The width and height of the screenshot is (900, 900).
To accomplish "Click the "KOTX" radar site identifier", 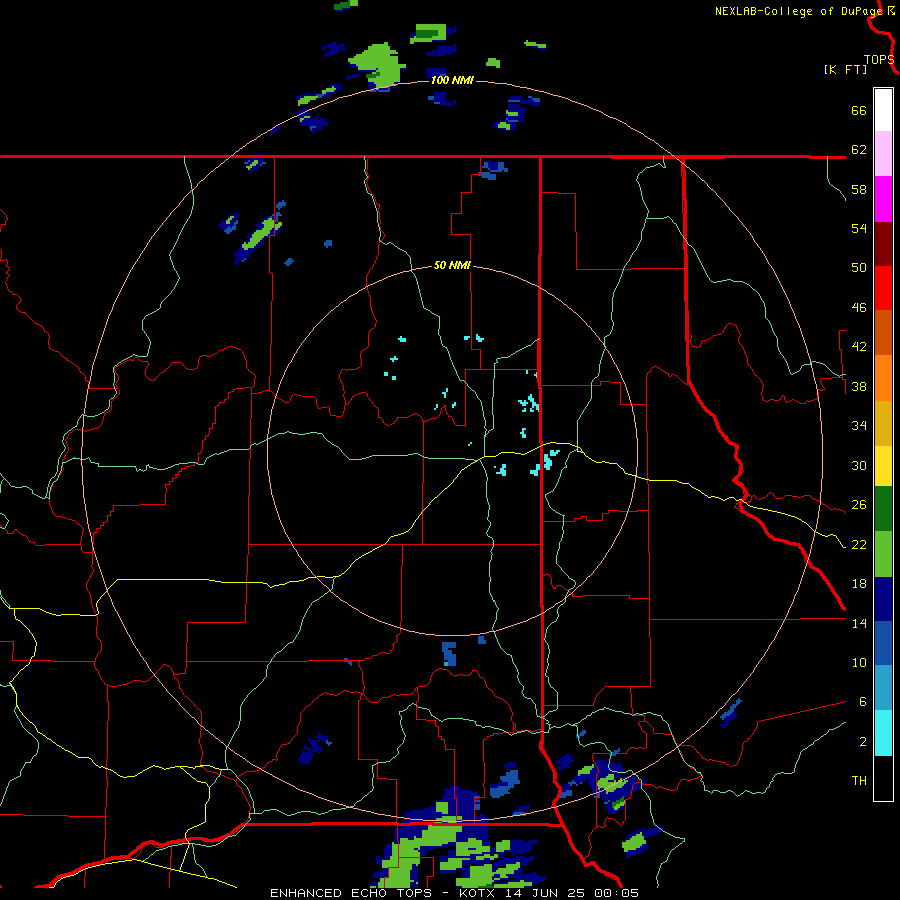I will tap(476, 893).
